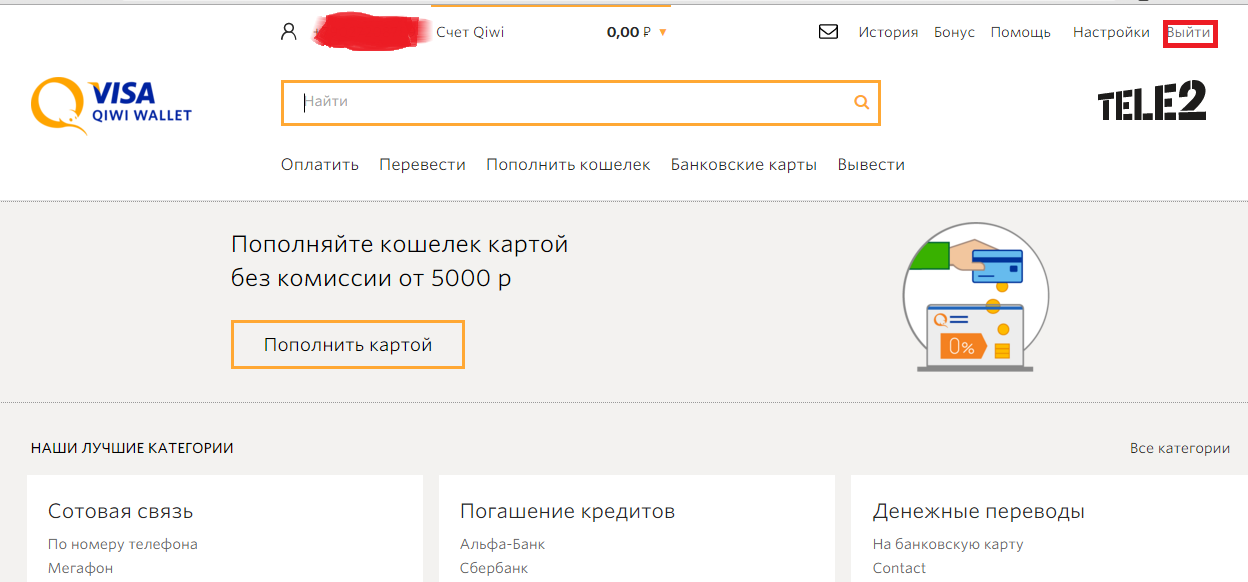Image resolution: width=1248 pixels, height=582 pixels.
Task: Open the Оплатить menu
Action: [x=320, y=165]
